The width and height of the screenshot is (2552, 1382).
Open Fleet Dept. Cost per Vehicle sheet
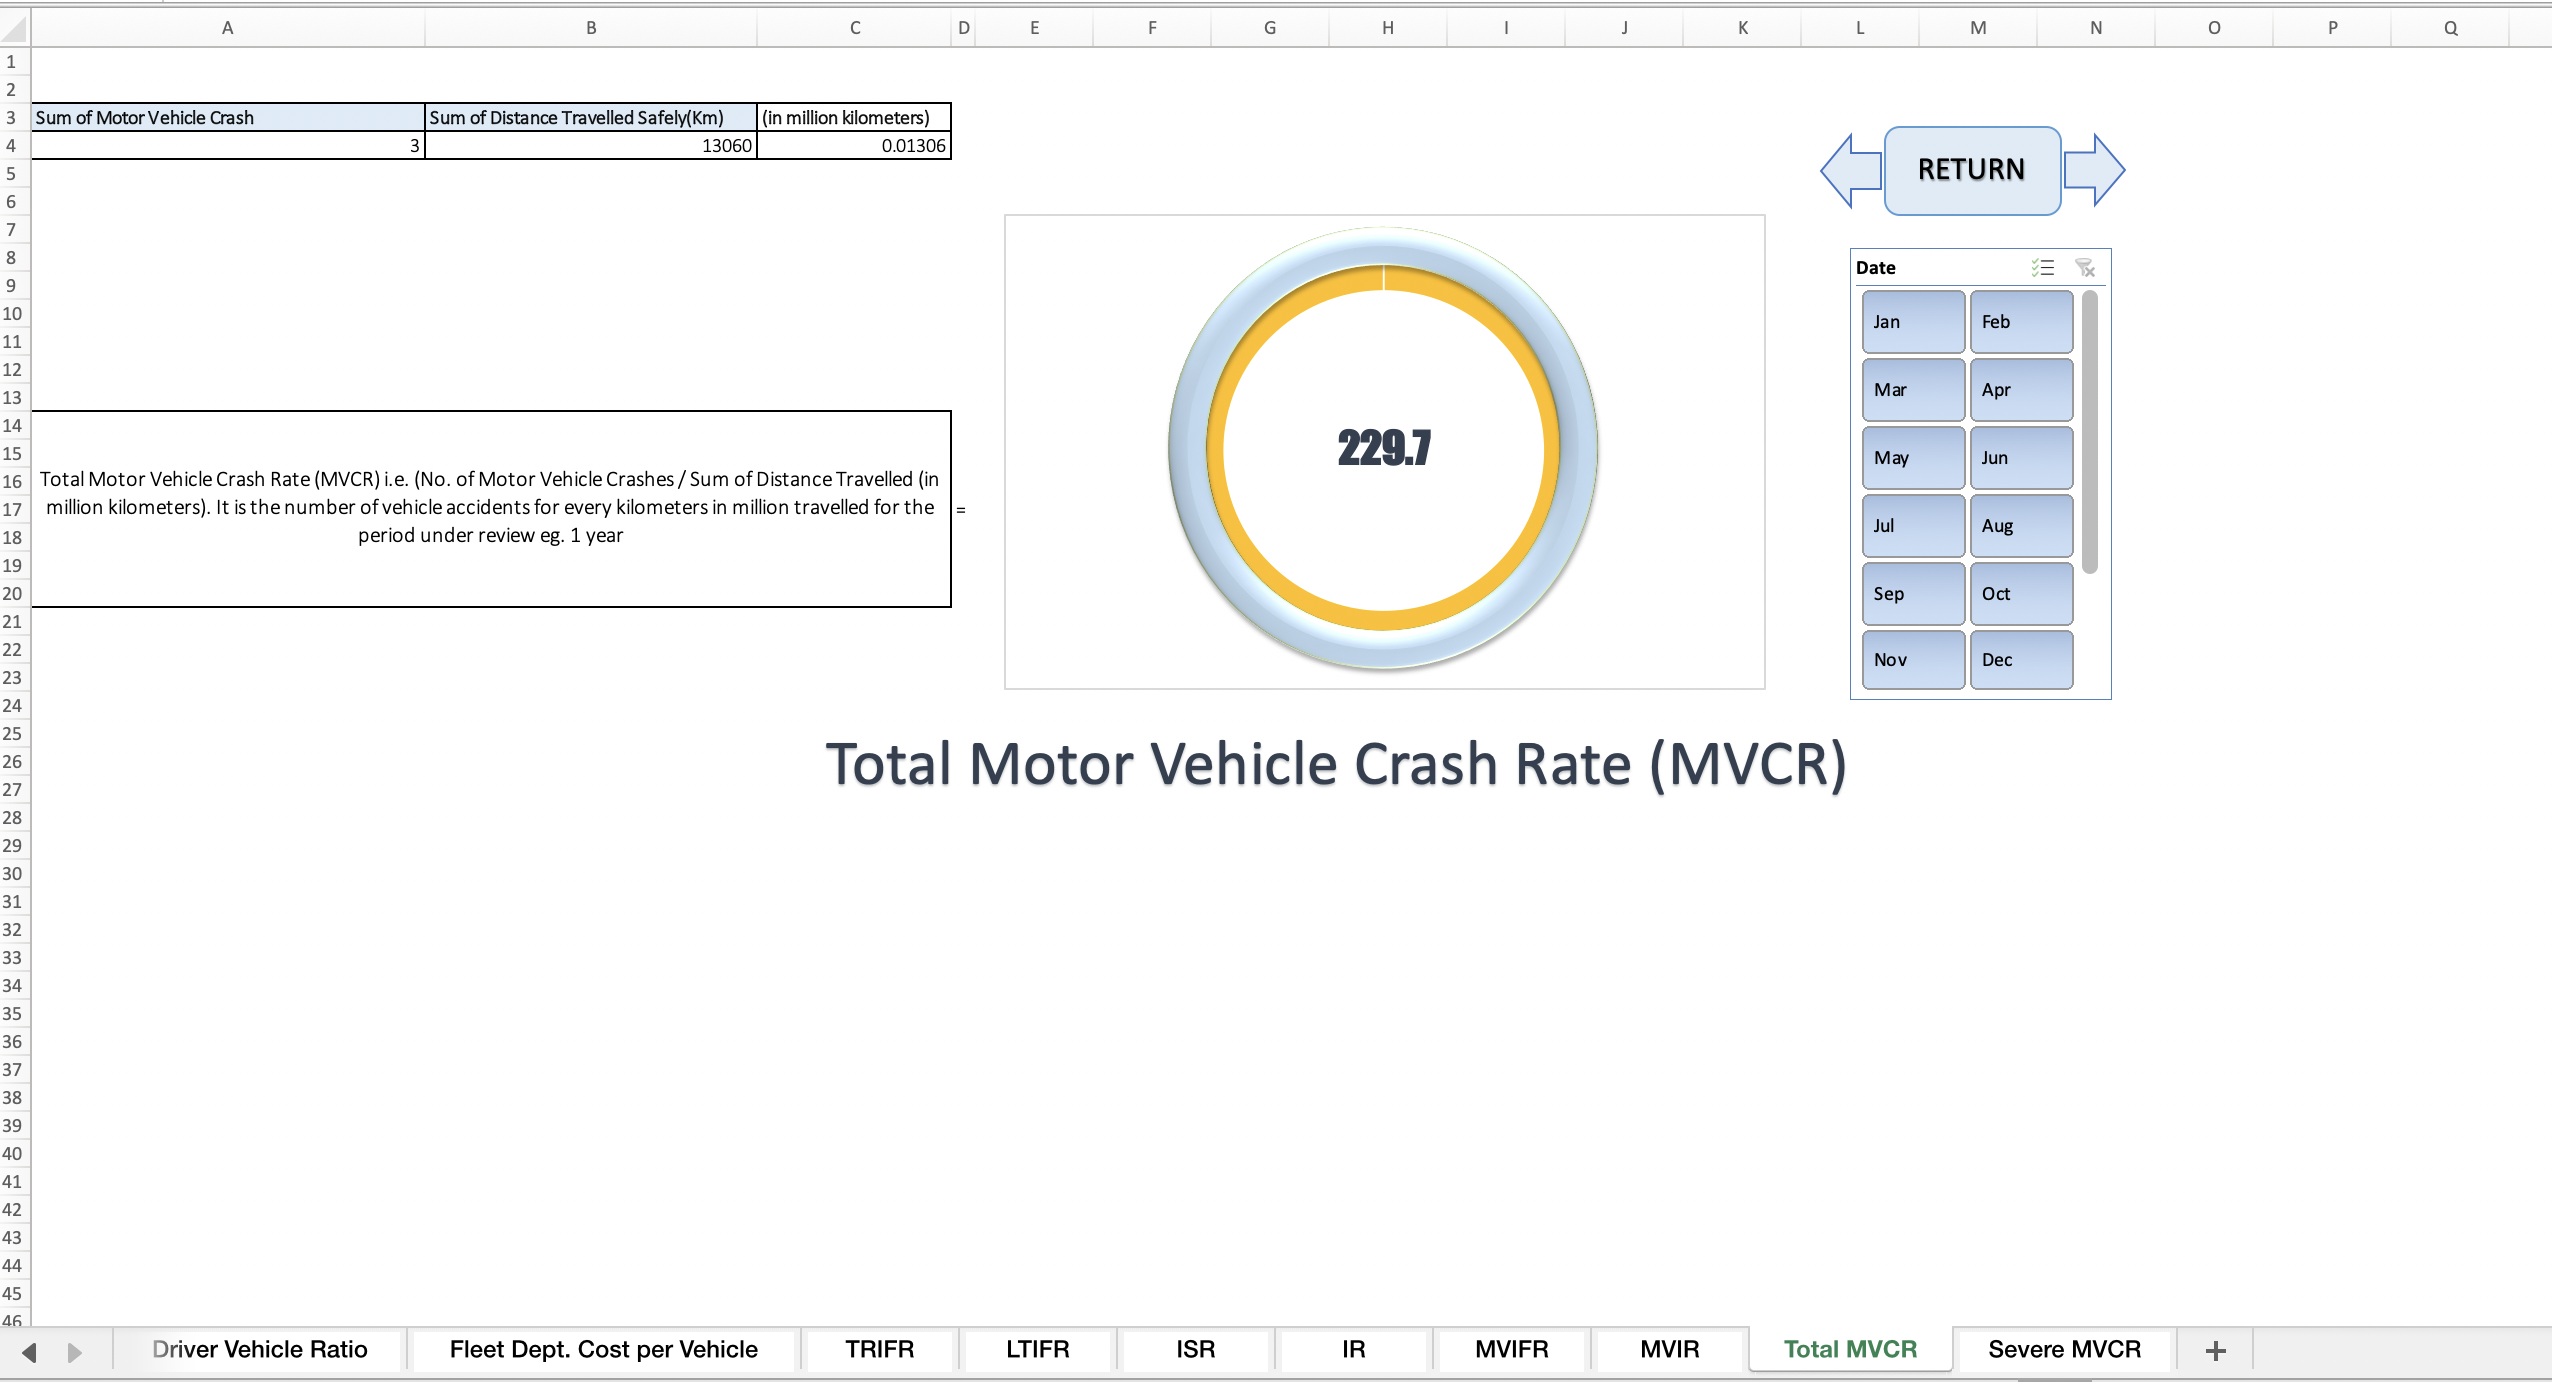point(604,1350)
